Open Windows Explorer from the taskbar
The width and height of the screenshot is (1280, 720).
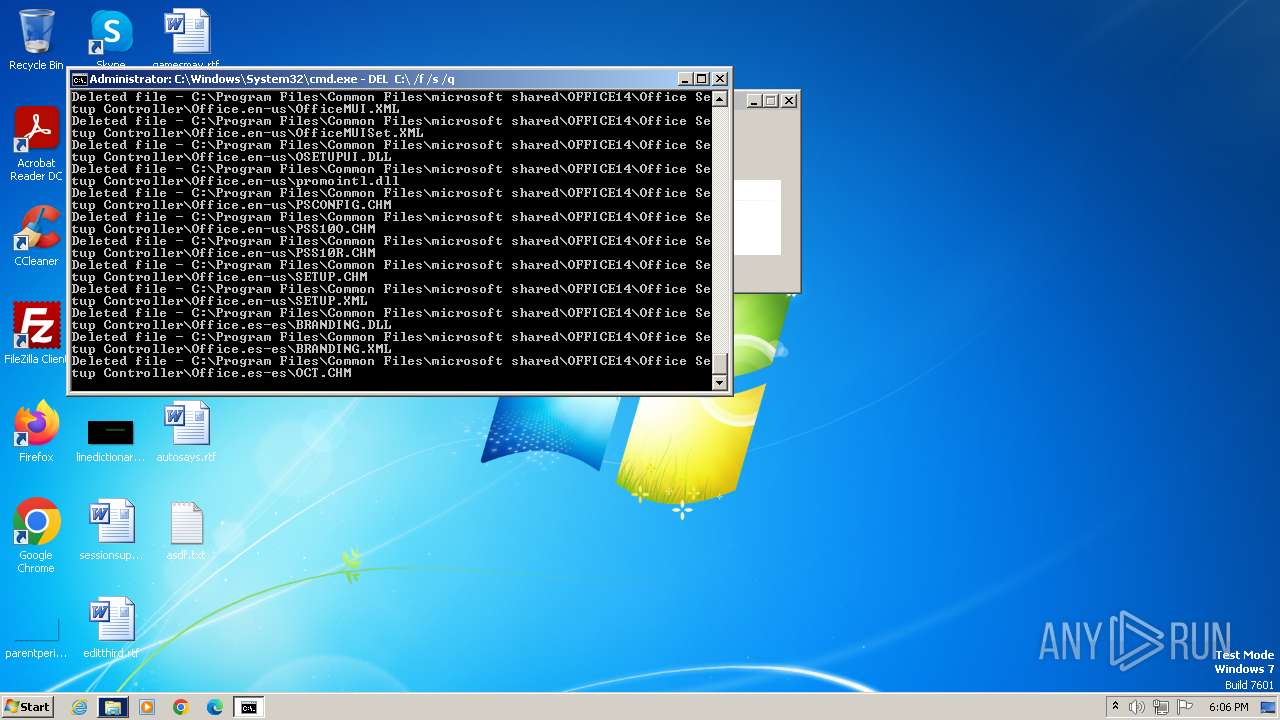113,707
